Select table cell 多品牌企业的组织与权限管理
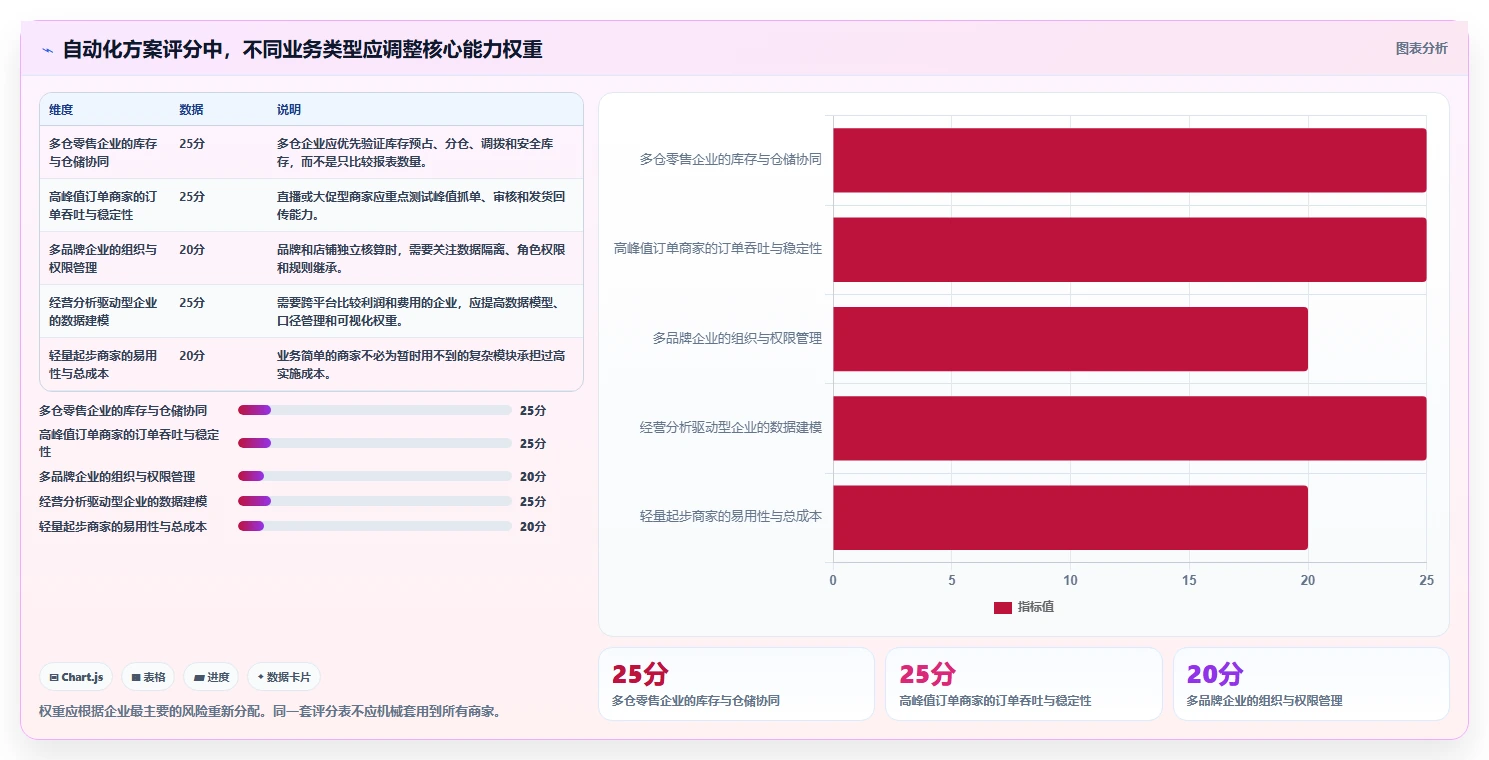Image resolution: width=1489 pixels, height=760 pixels. click(x=105, y=258)
